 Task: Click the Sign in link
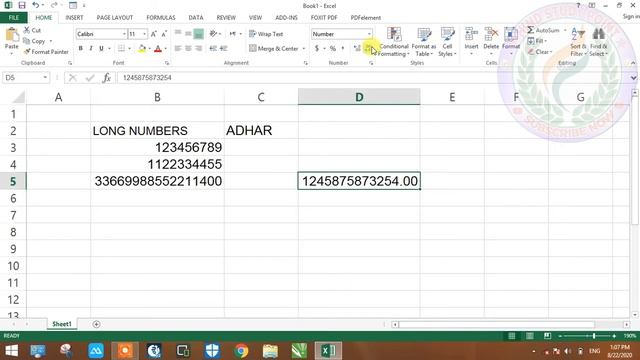coord(631,16)
